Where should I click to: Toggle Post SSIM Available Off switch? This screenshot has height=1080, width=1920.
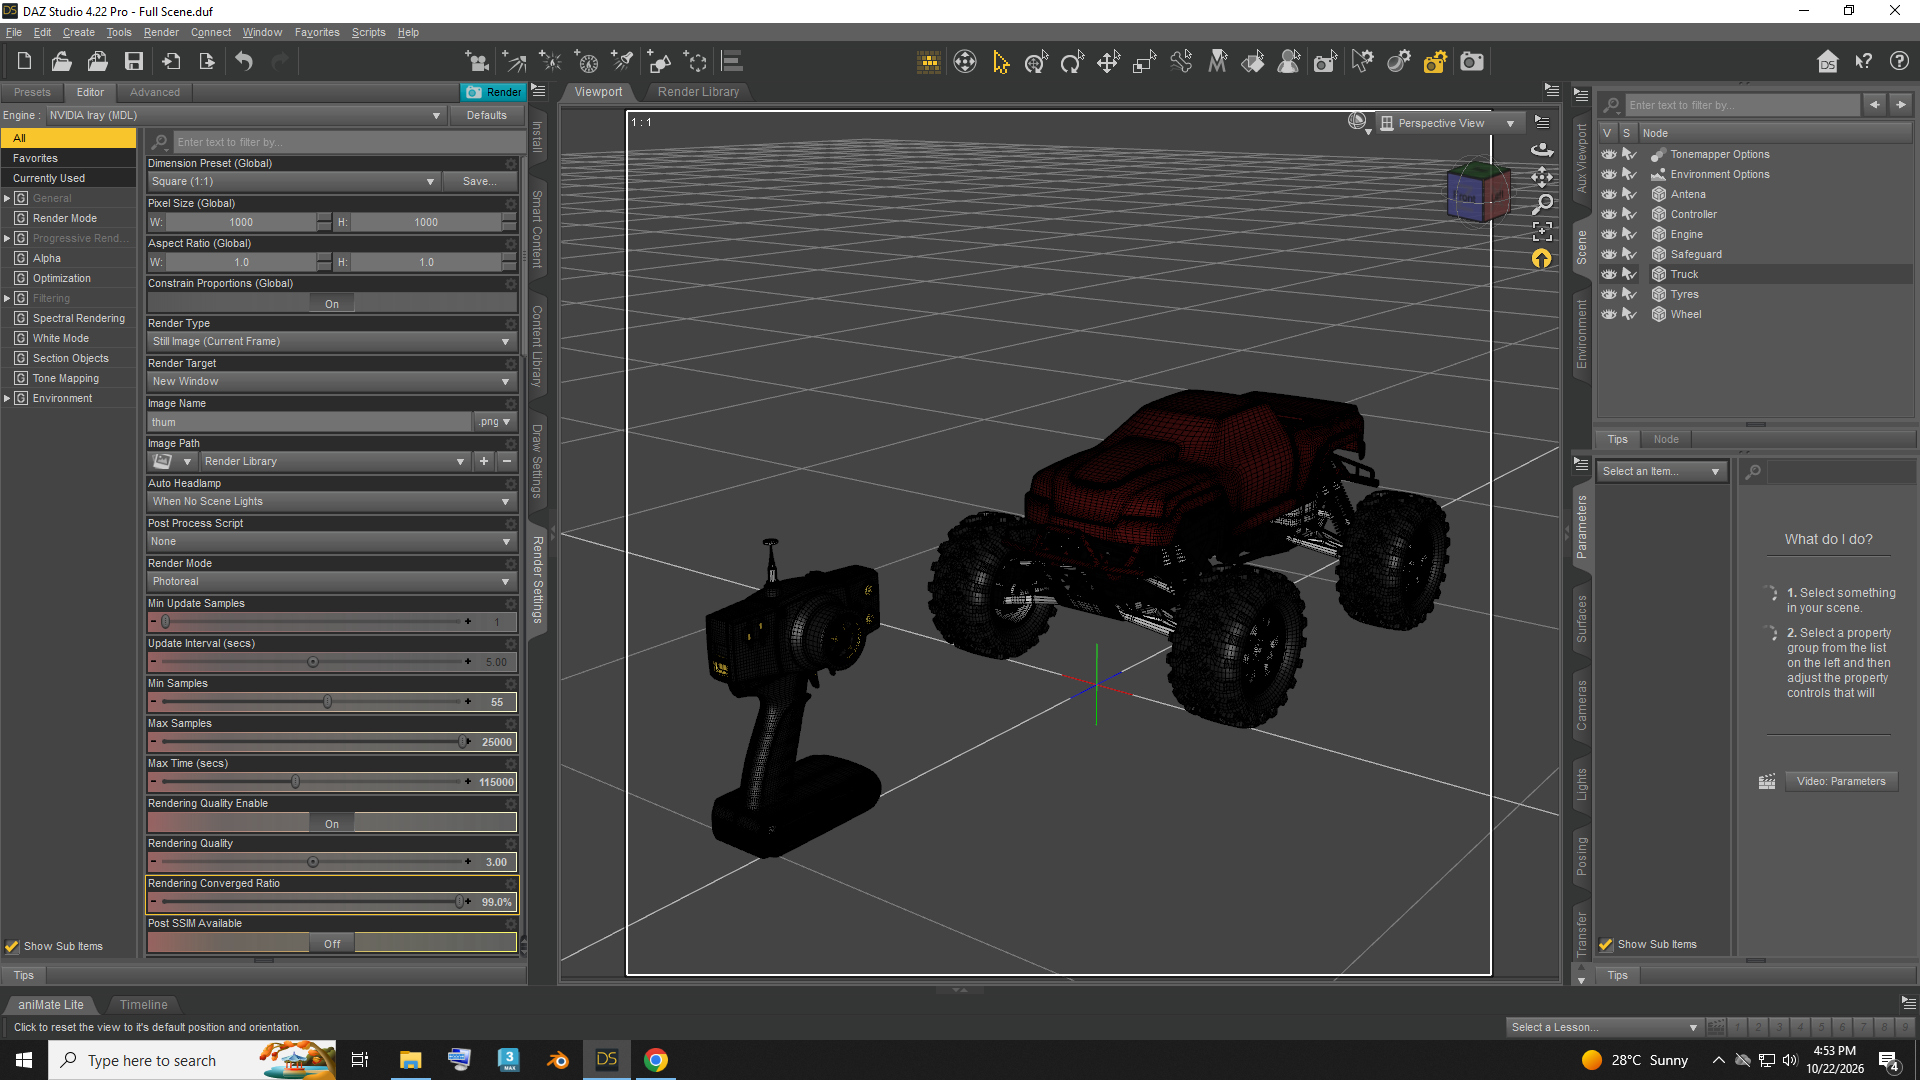tap(332, 944)
